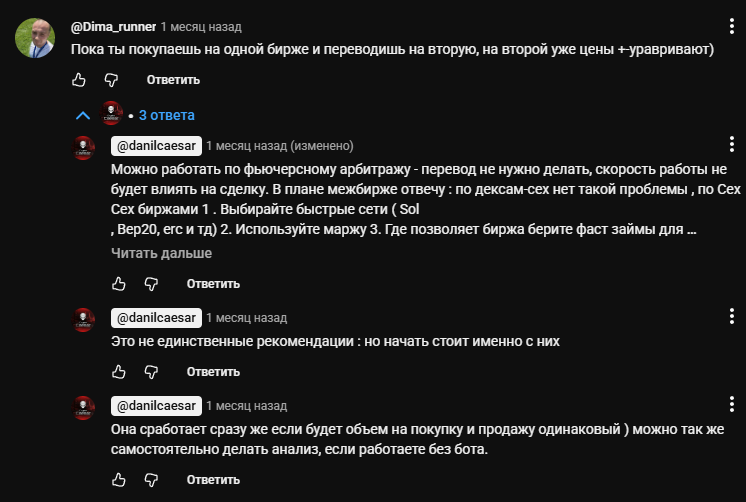Like the last reply starting 'Она сработает'
The image size is (746, 502).
pos(119,481)
